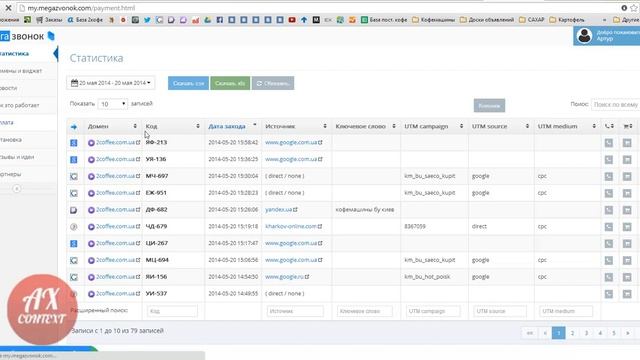Click the blue arrow column header icon
The image size is (640, 360).
(73, 127)
